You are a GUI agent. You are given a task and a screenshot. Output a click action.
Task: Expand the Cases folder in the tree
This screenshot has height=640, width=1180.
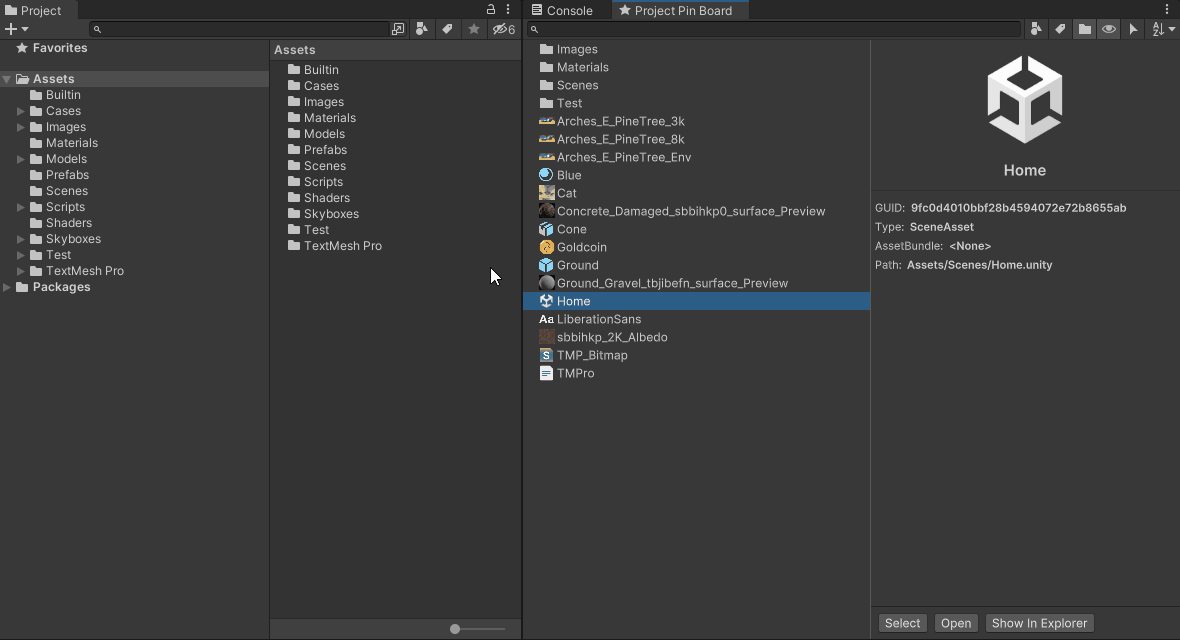click(21, 111)
